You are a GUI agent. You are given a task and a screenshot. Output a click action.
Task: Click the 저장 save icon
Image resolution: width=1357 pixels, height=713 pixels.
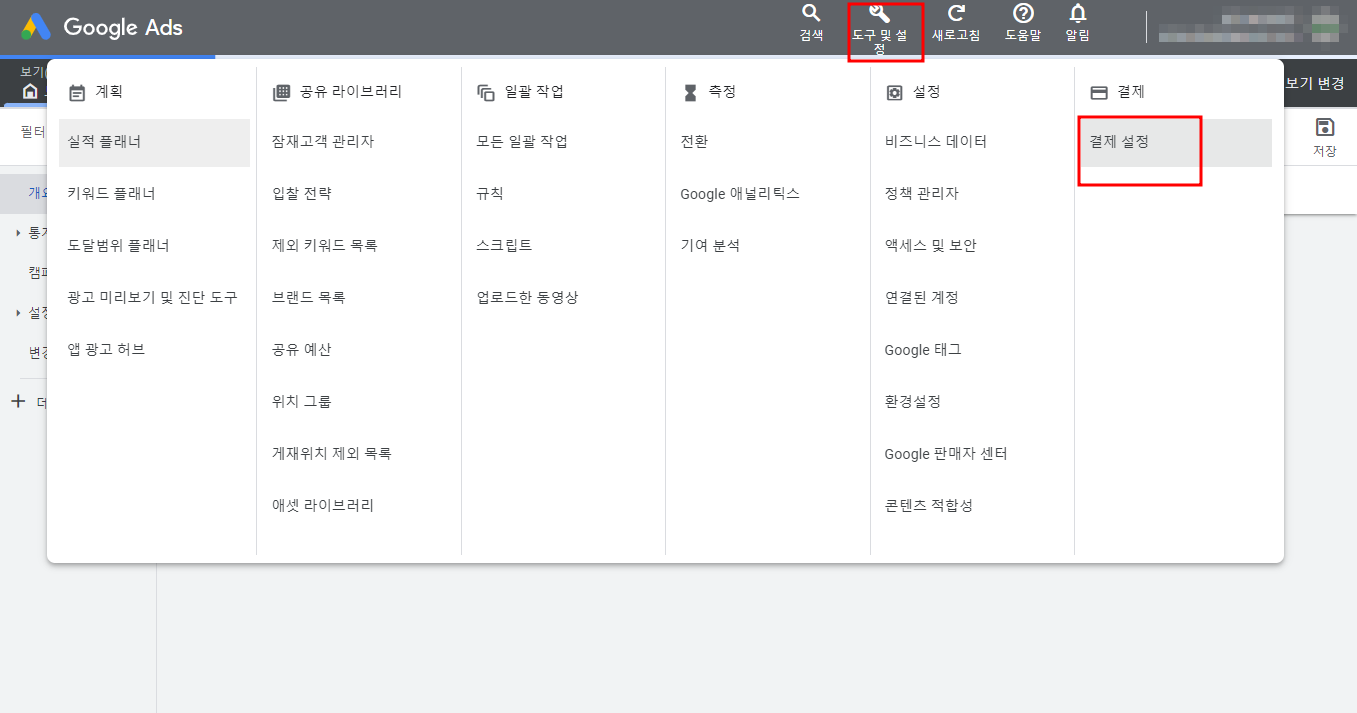[x=1325, y=135]
